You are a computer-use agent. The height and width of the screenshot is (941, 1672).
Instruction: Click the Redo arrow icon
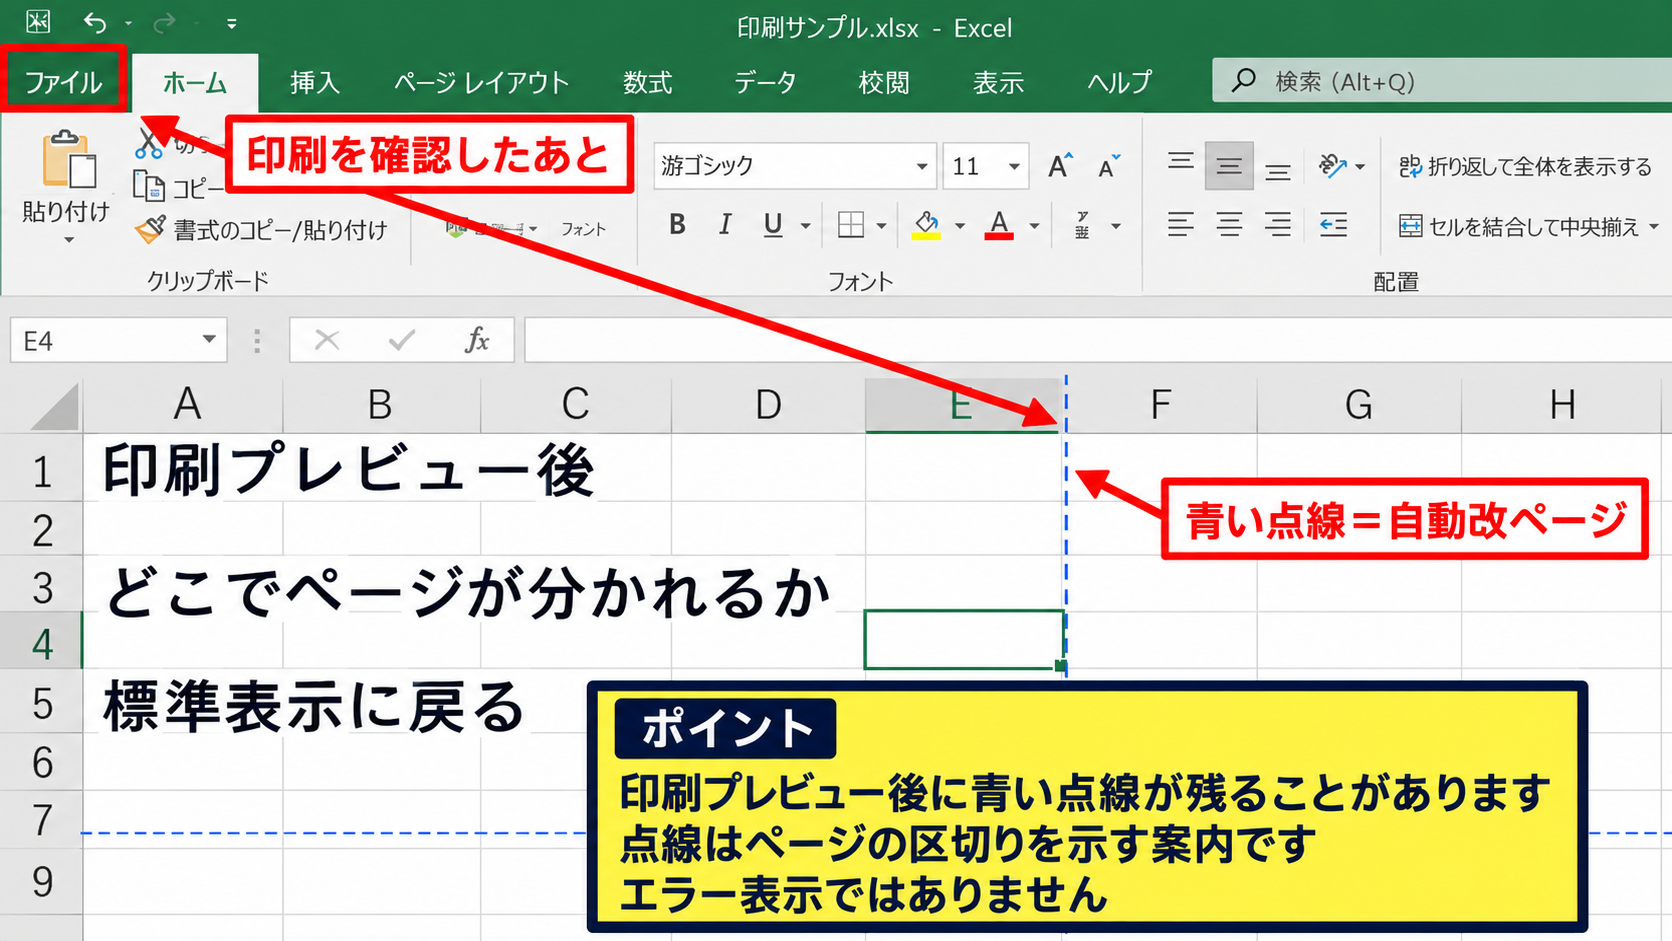(164, 22)
